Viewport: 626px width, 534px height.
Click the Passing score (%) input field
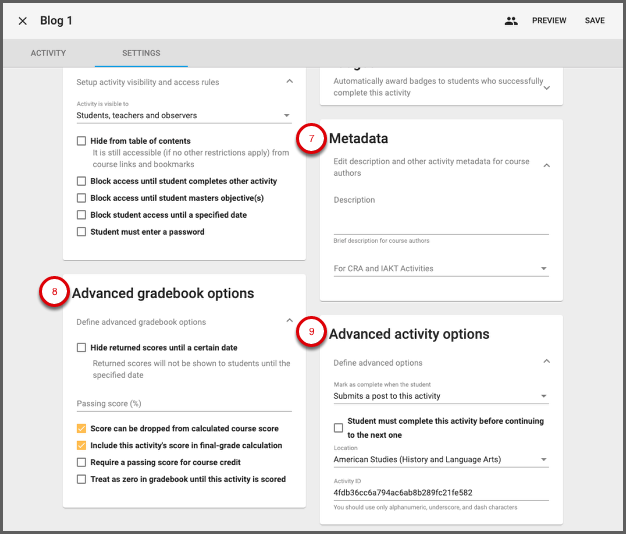click(x=184, y=403)
